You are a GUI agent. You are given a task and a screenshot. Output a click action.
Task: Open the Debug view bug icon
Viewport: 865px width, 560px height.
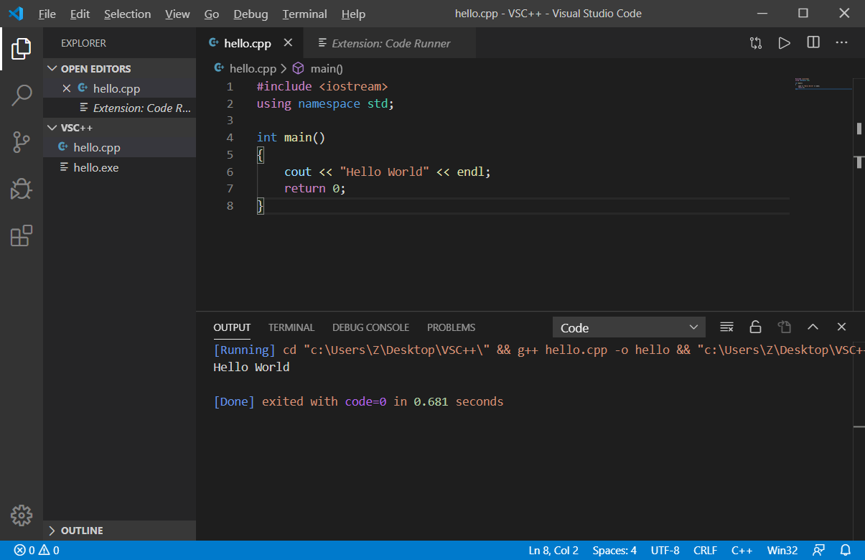point(21,189)
